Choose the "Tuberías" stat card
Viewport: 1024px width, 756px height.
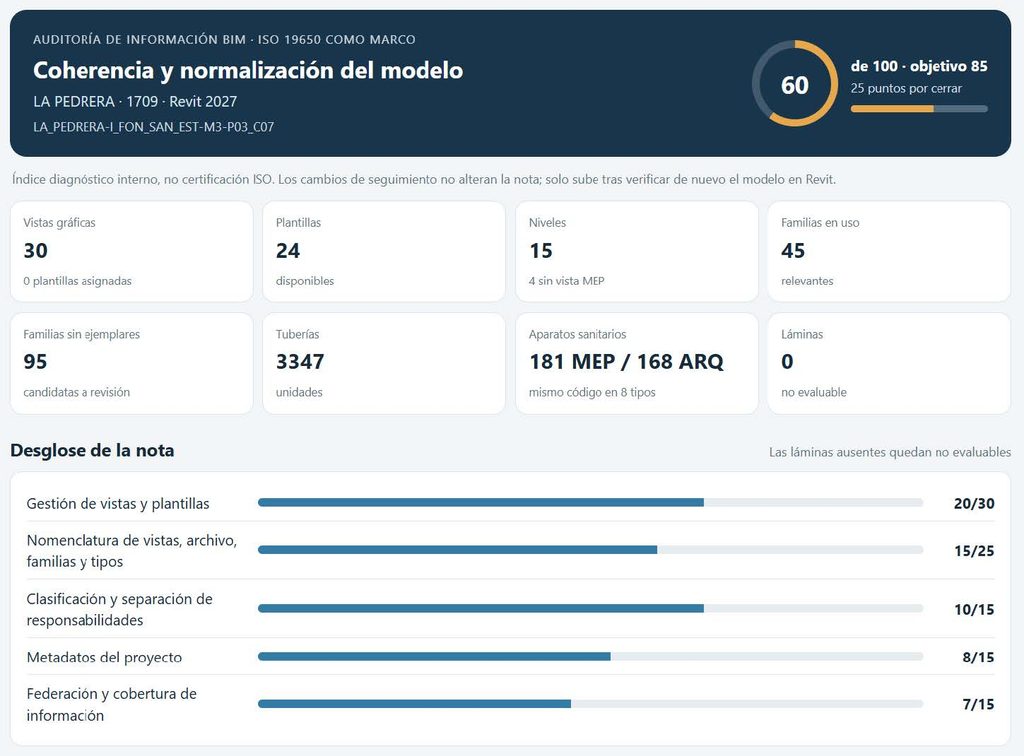click(384, 363)
